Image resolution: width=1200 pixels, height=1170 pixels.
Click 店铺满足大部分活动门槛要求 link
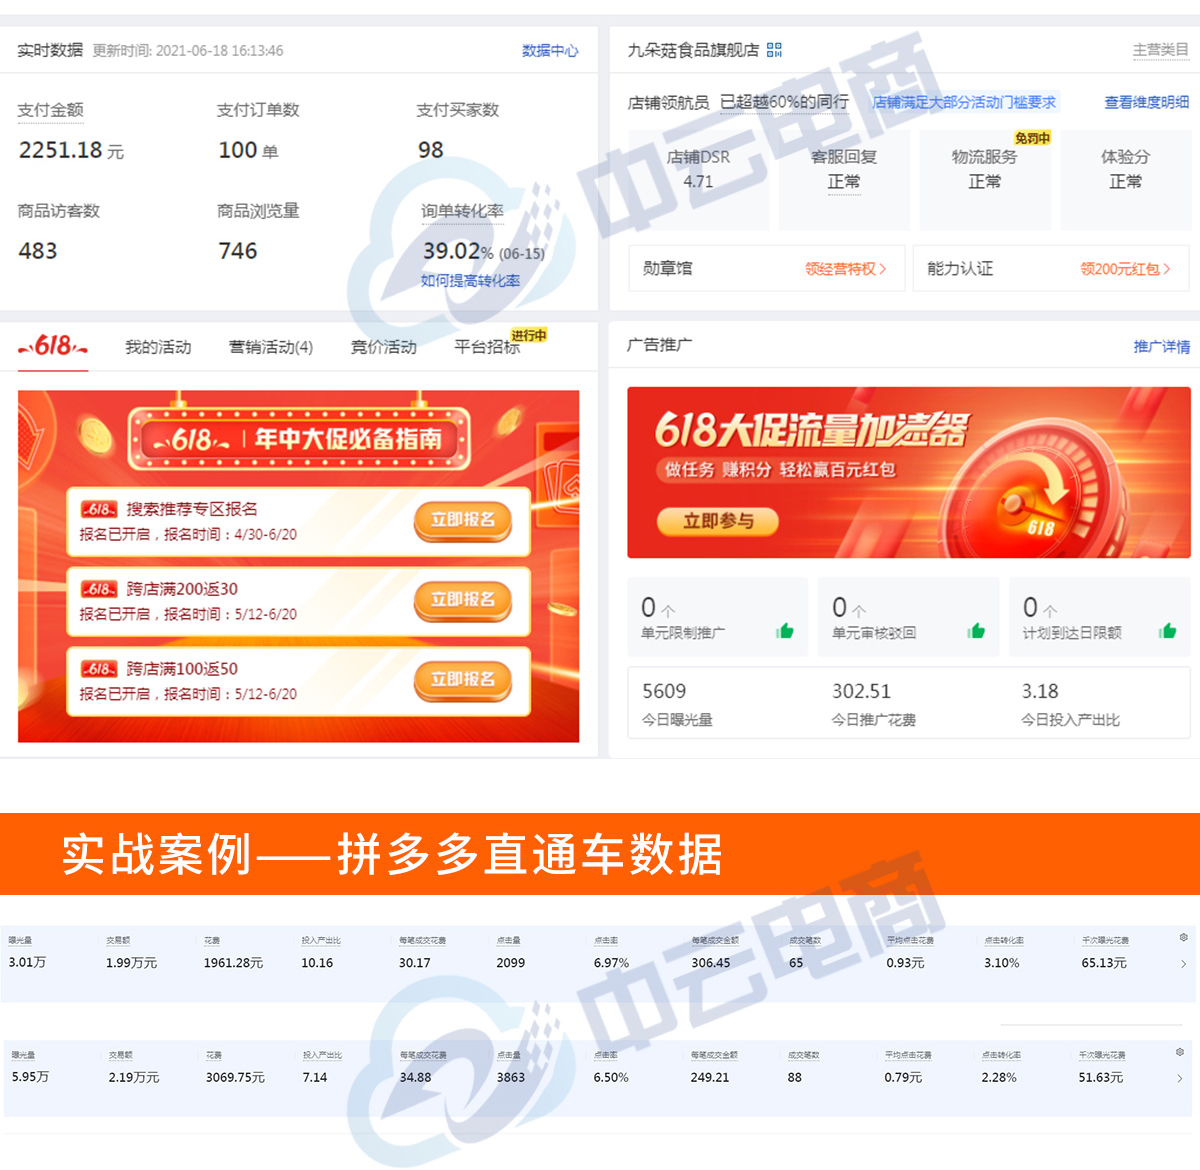click(964, 102)
